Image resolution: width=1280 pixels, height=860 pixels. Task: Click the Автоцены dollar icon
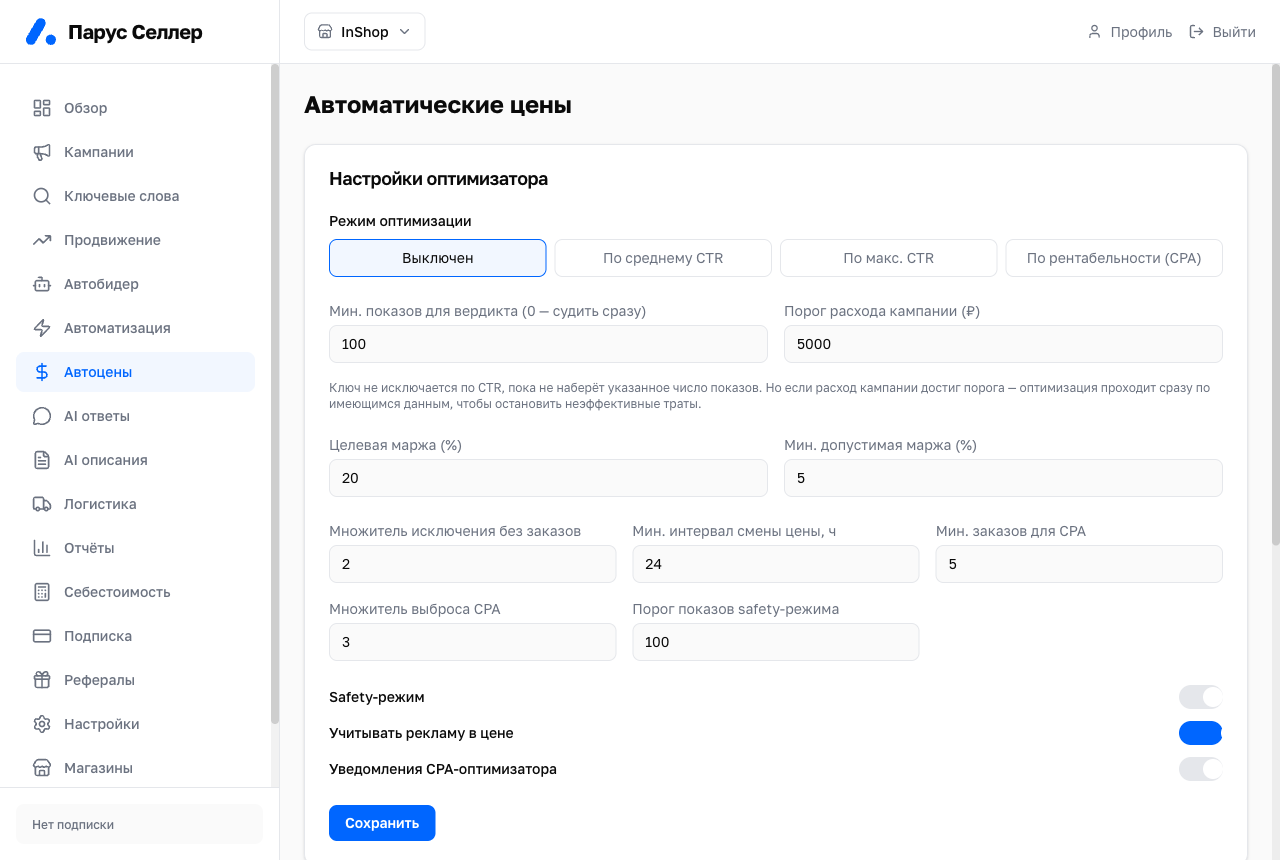point(42,372)
